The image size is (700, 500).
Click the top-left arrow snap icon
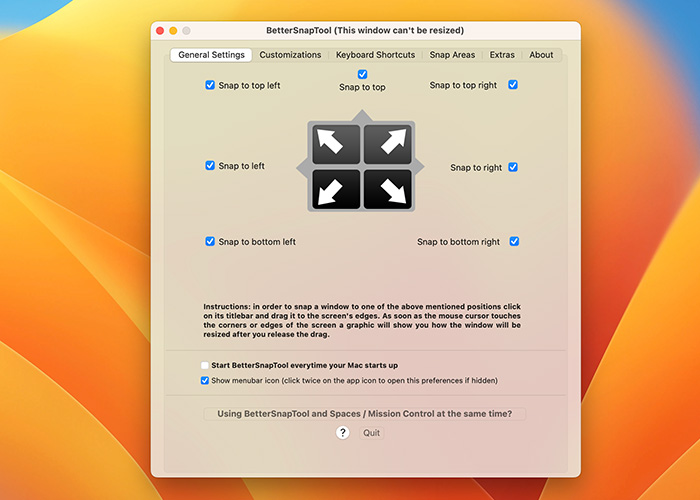[336, 144]
